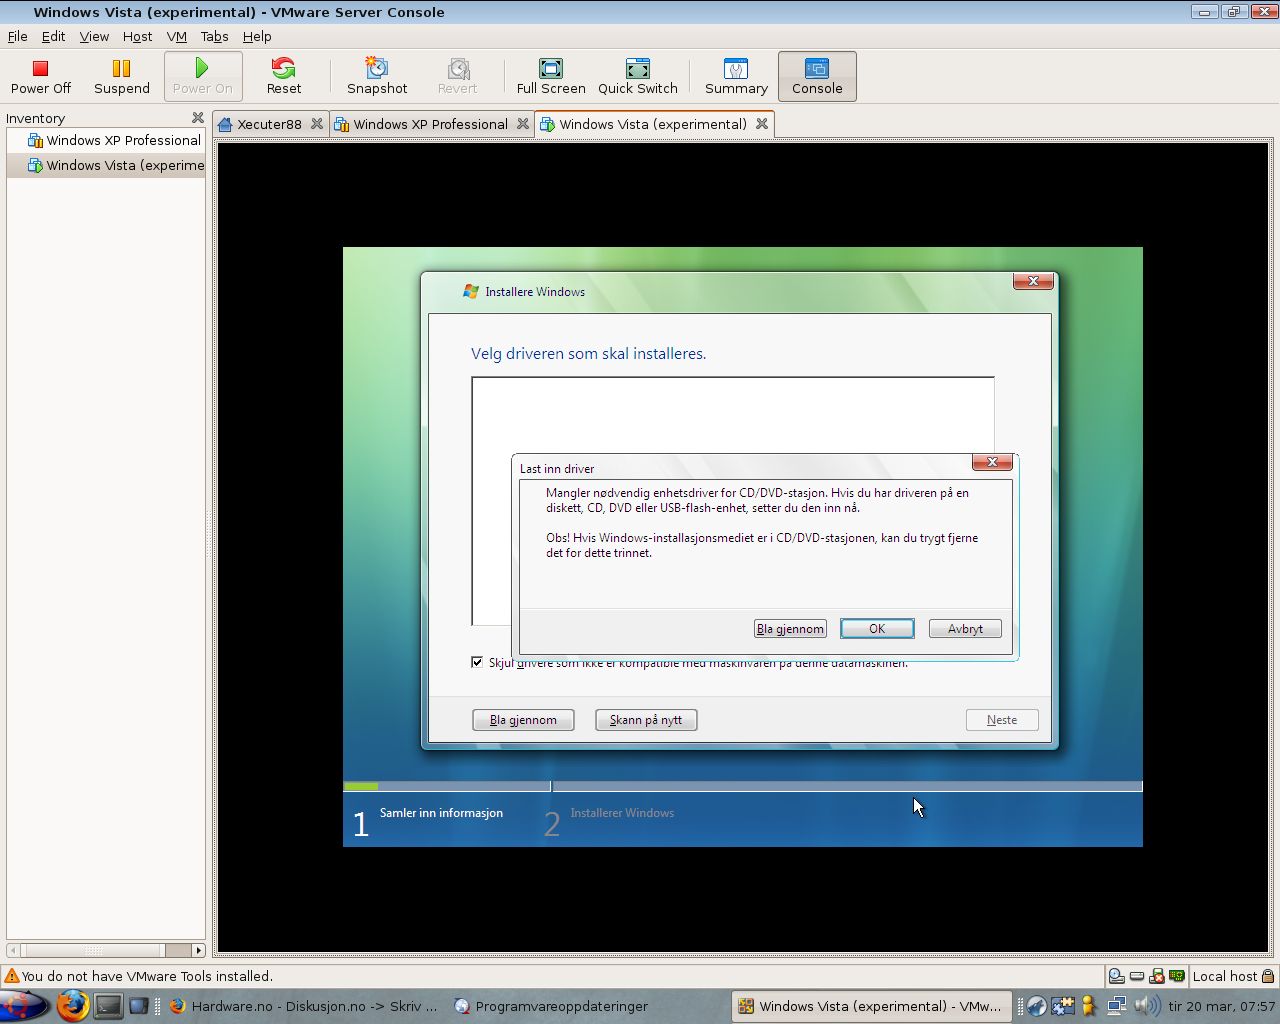Open the volume control tray icon
The height and width of the screenshot is (1024, 1280).
click(x=1147, y=1006)
